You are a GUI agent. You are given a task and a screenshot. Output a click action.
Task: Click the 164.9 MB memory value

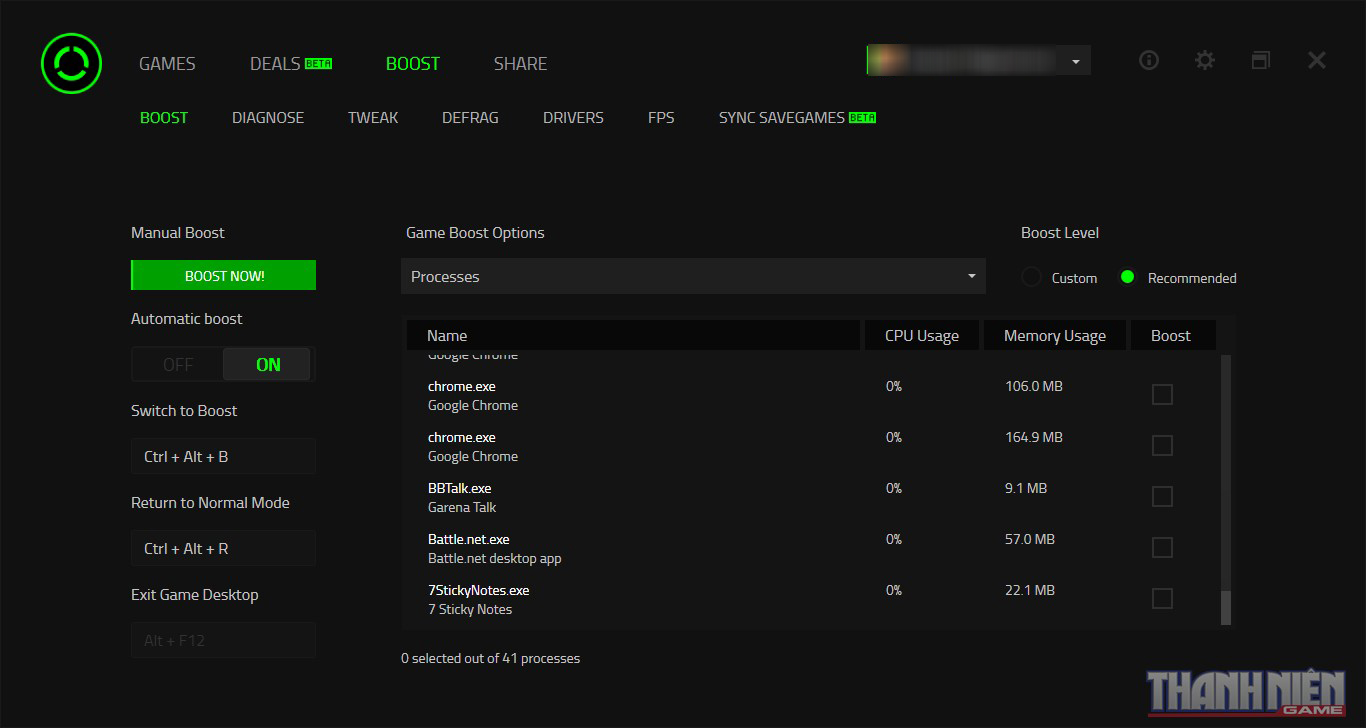1034,437
